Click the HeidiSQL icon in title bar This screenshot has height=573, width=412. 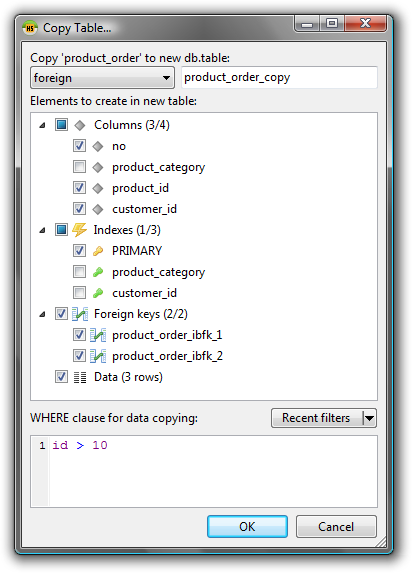(x=30, y=28)
